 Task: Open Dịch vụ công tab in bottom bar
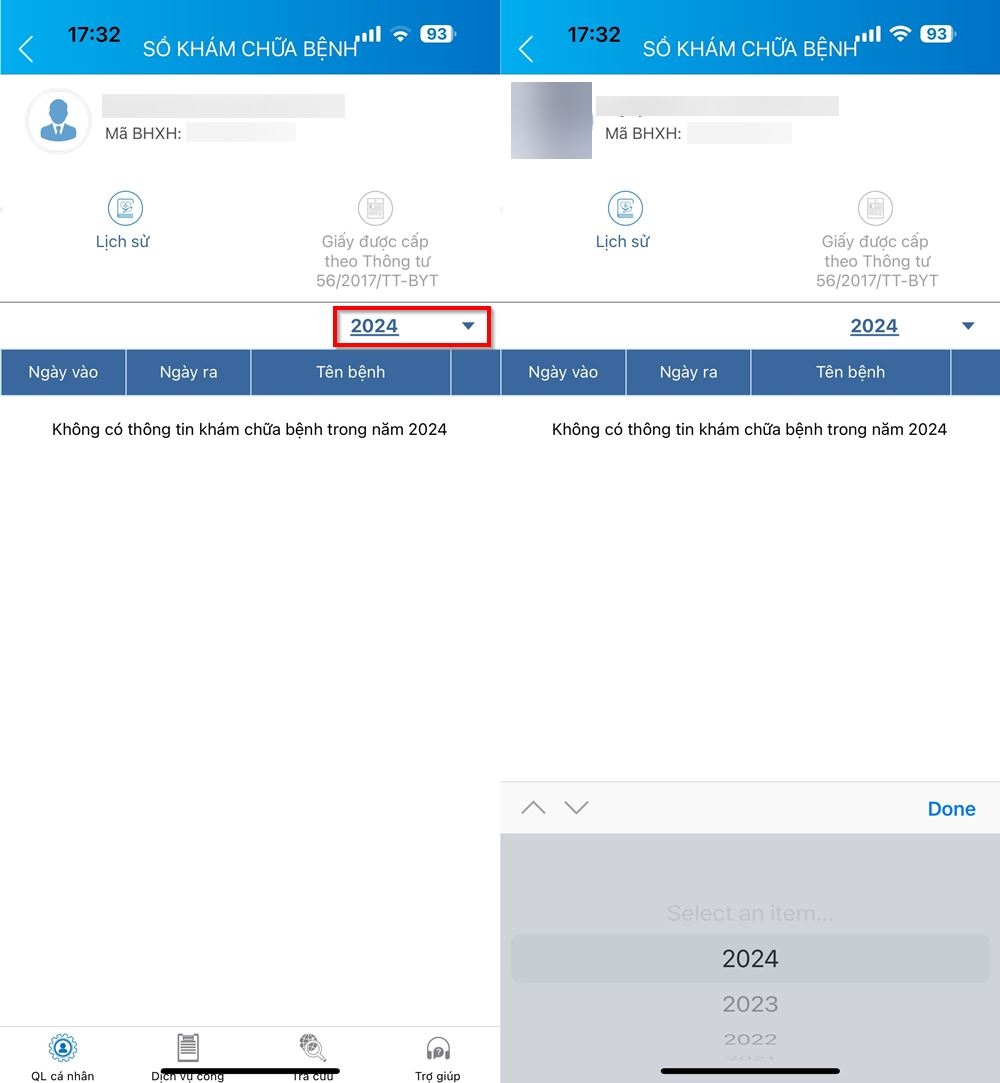(188, 1057)
